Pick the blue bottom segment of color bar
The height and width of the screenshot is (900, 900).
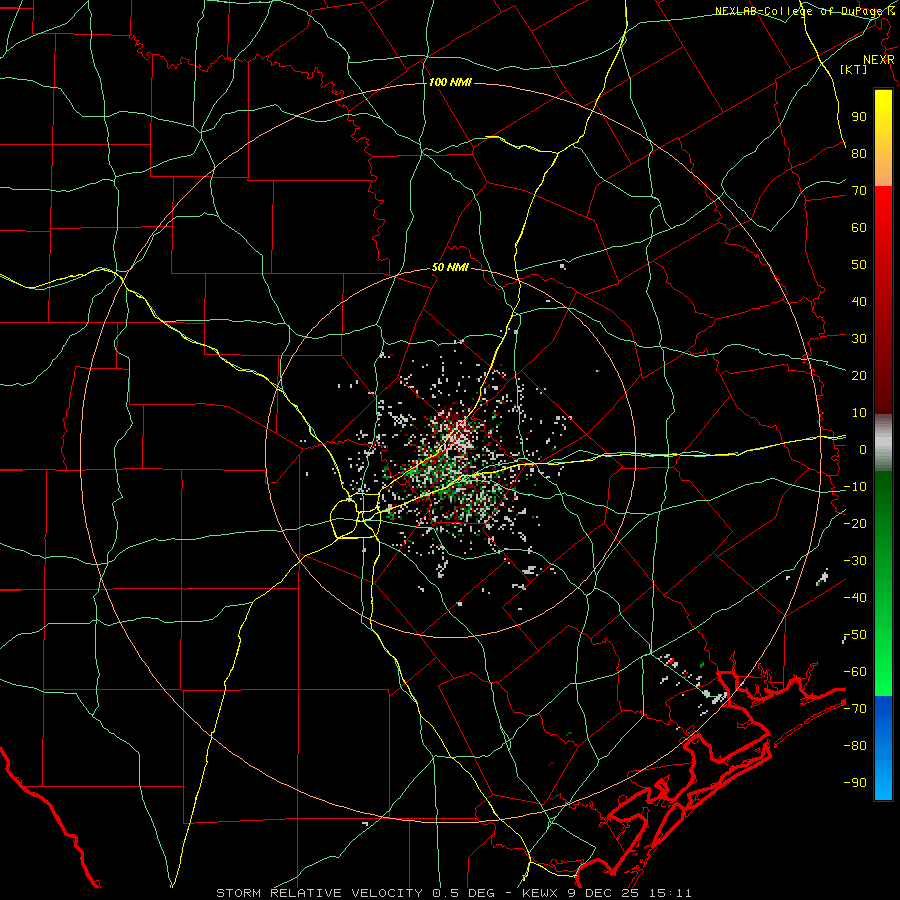point(883,748)
